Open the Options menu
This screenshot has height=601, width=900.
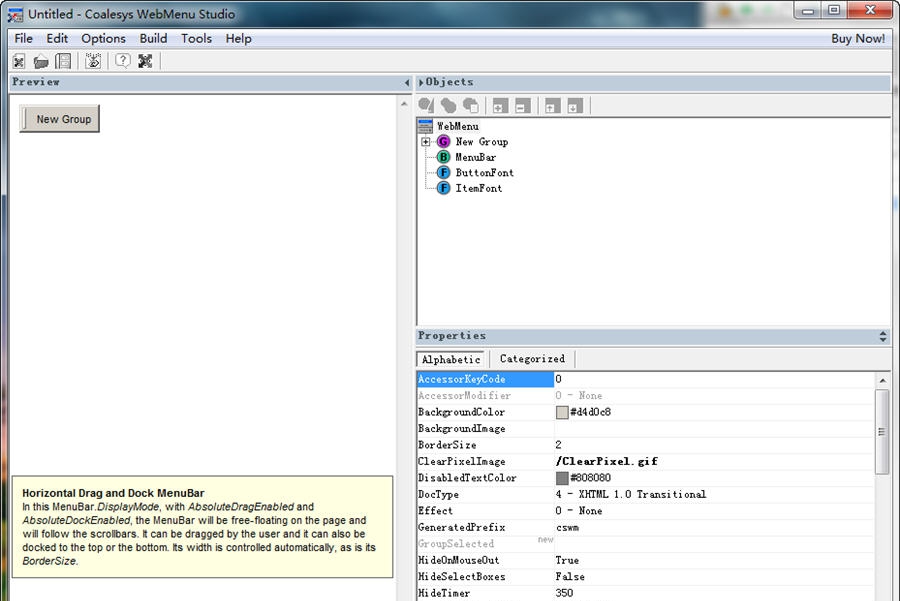coord(103,38)
